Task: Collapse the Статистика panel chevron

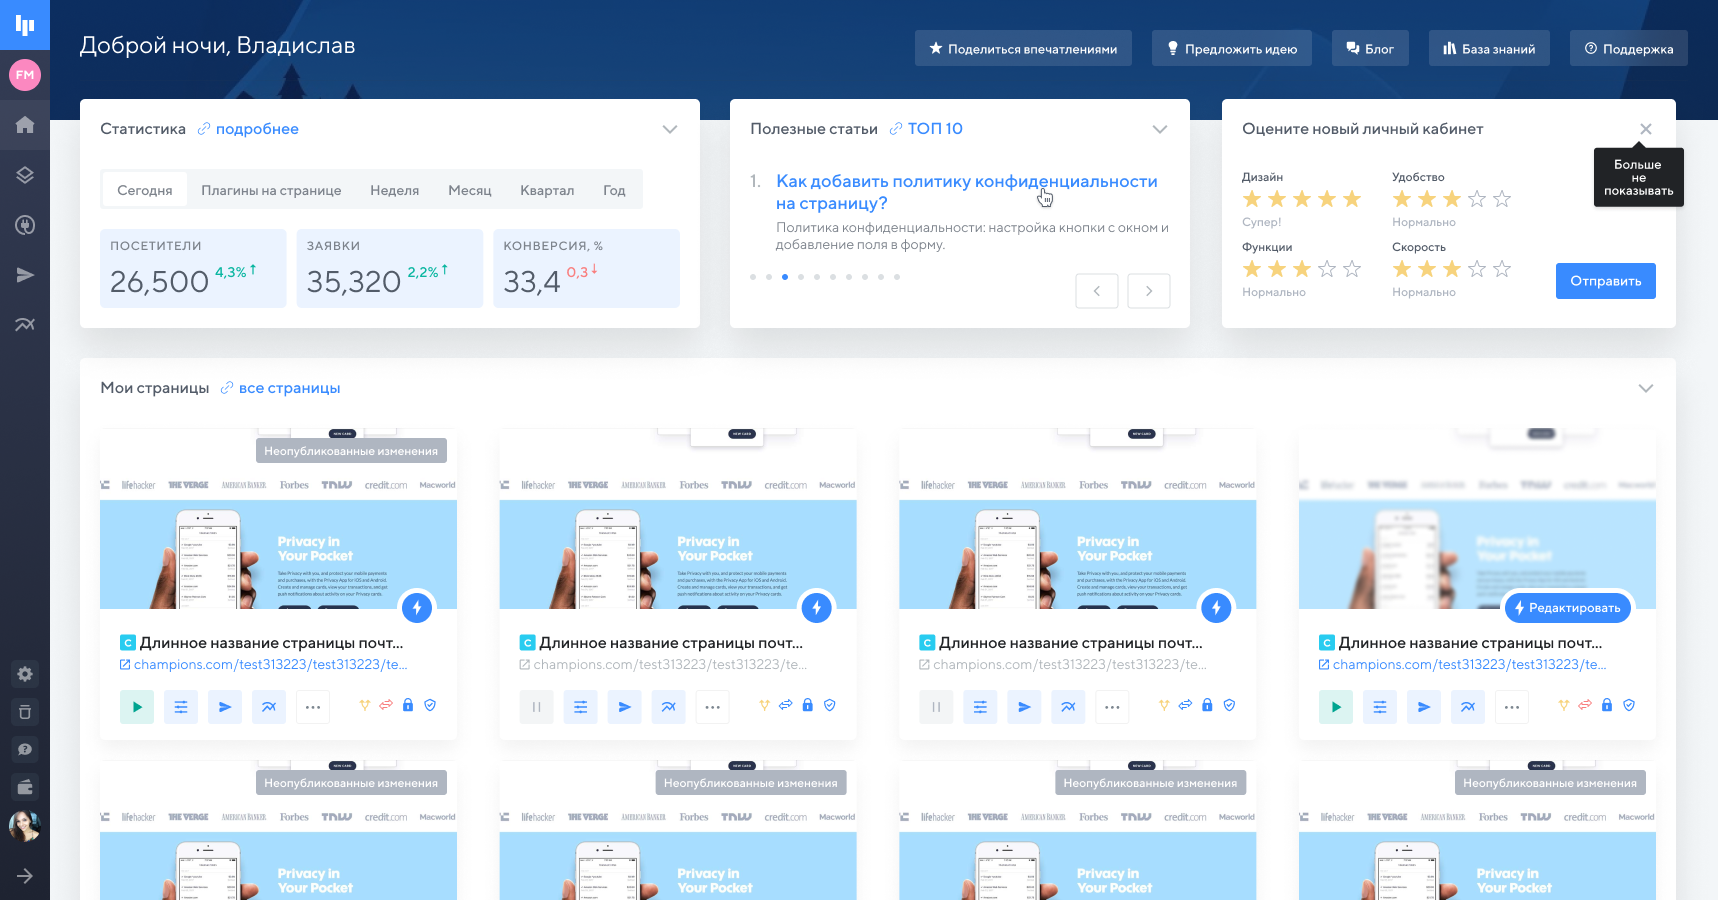Action: [670, 129]
